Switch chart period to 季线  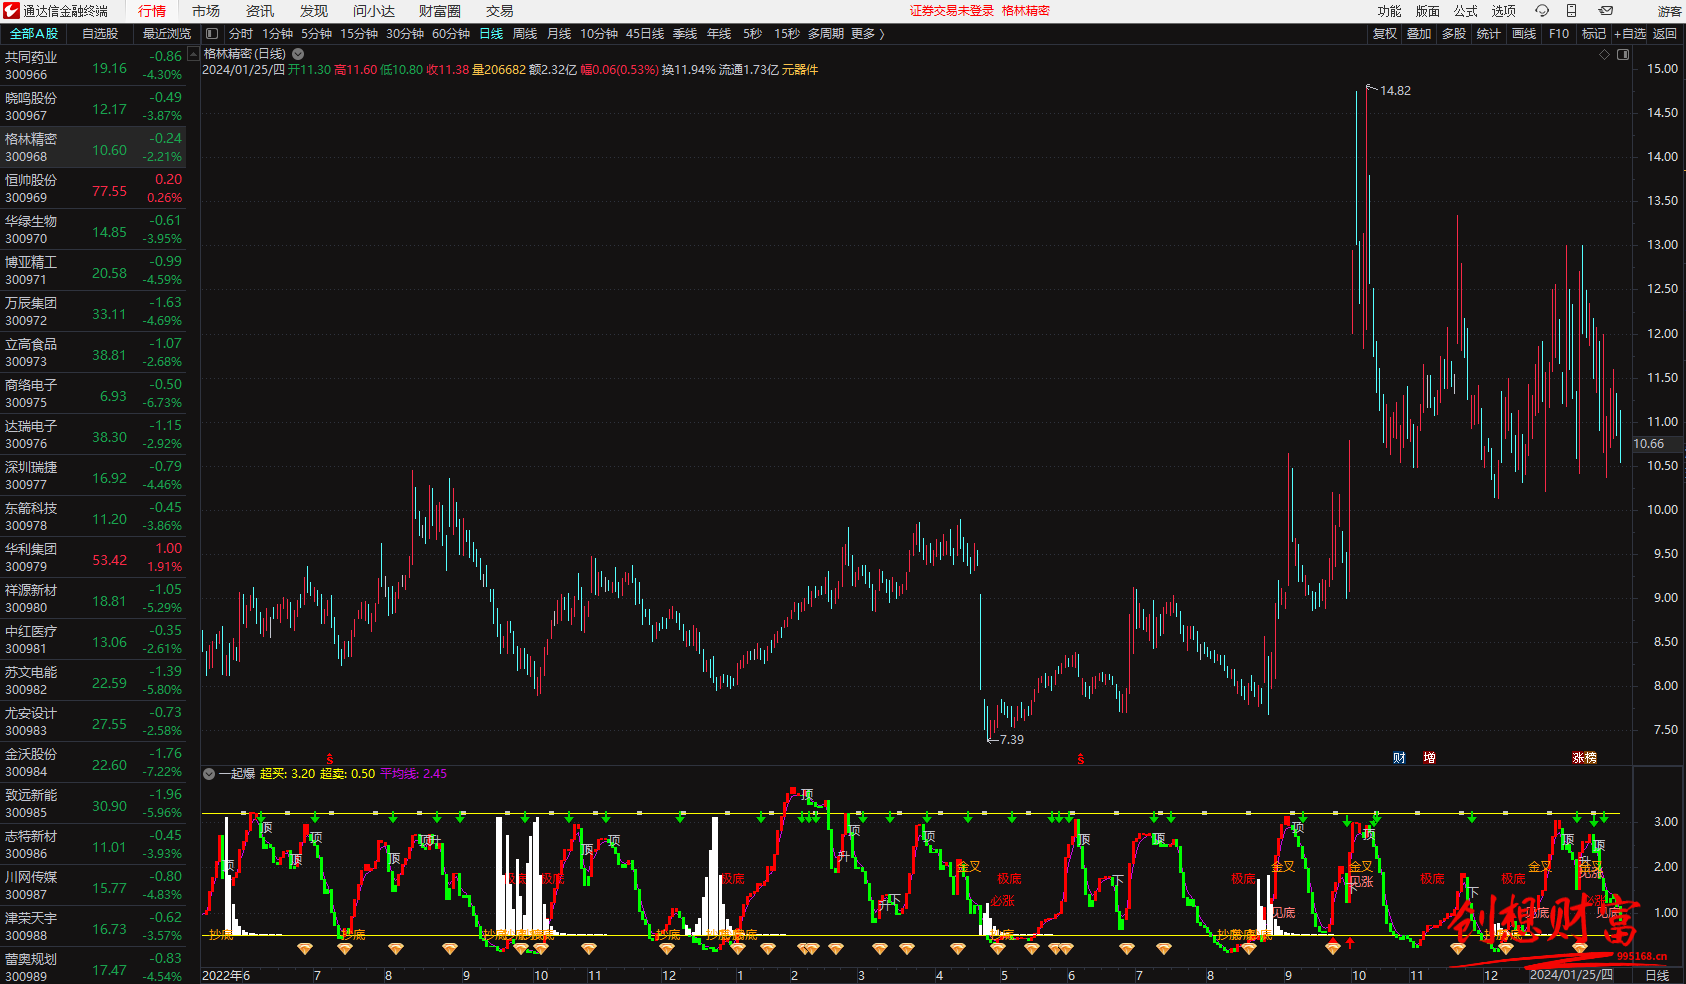click(x=685, y=34)
